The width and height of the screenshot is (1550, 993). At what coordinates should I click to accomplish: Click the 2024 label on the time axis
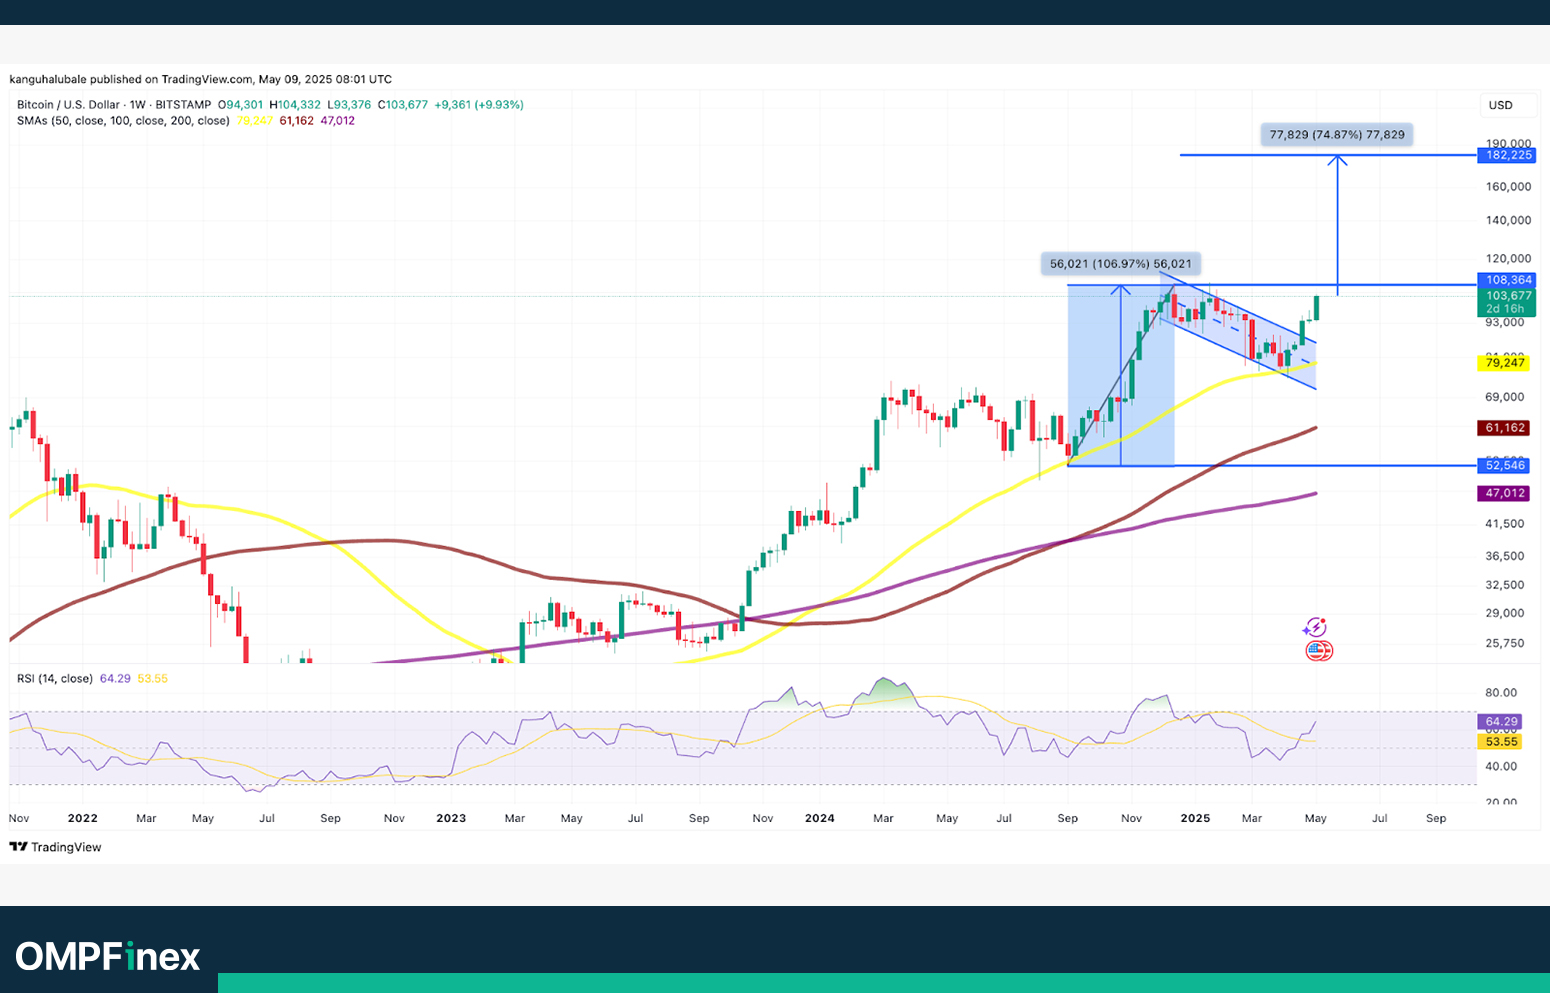(x=820, y=818)
